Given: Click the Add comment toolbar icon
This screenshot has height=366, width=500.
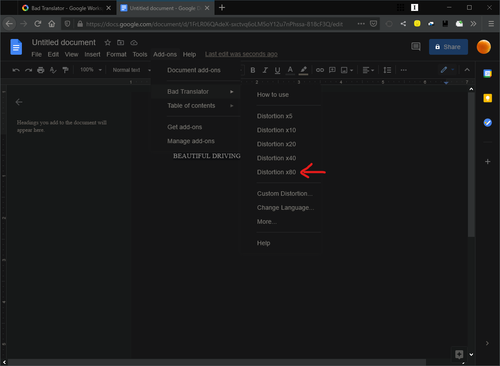Looking at the screenshot, I should click(332, 70).
